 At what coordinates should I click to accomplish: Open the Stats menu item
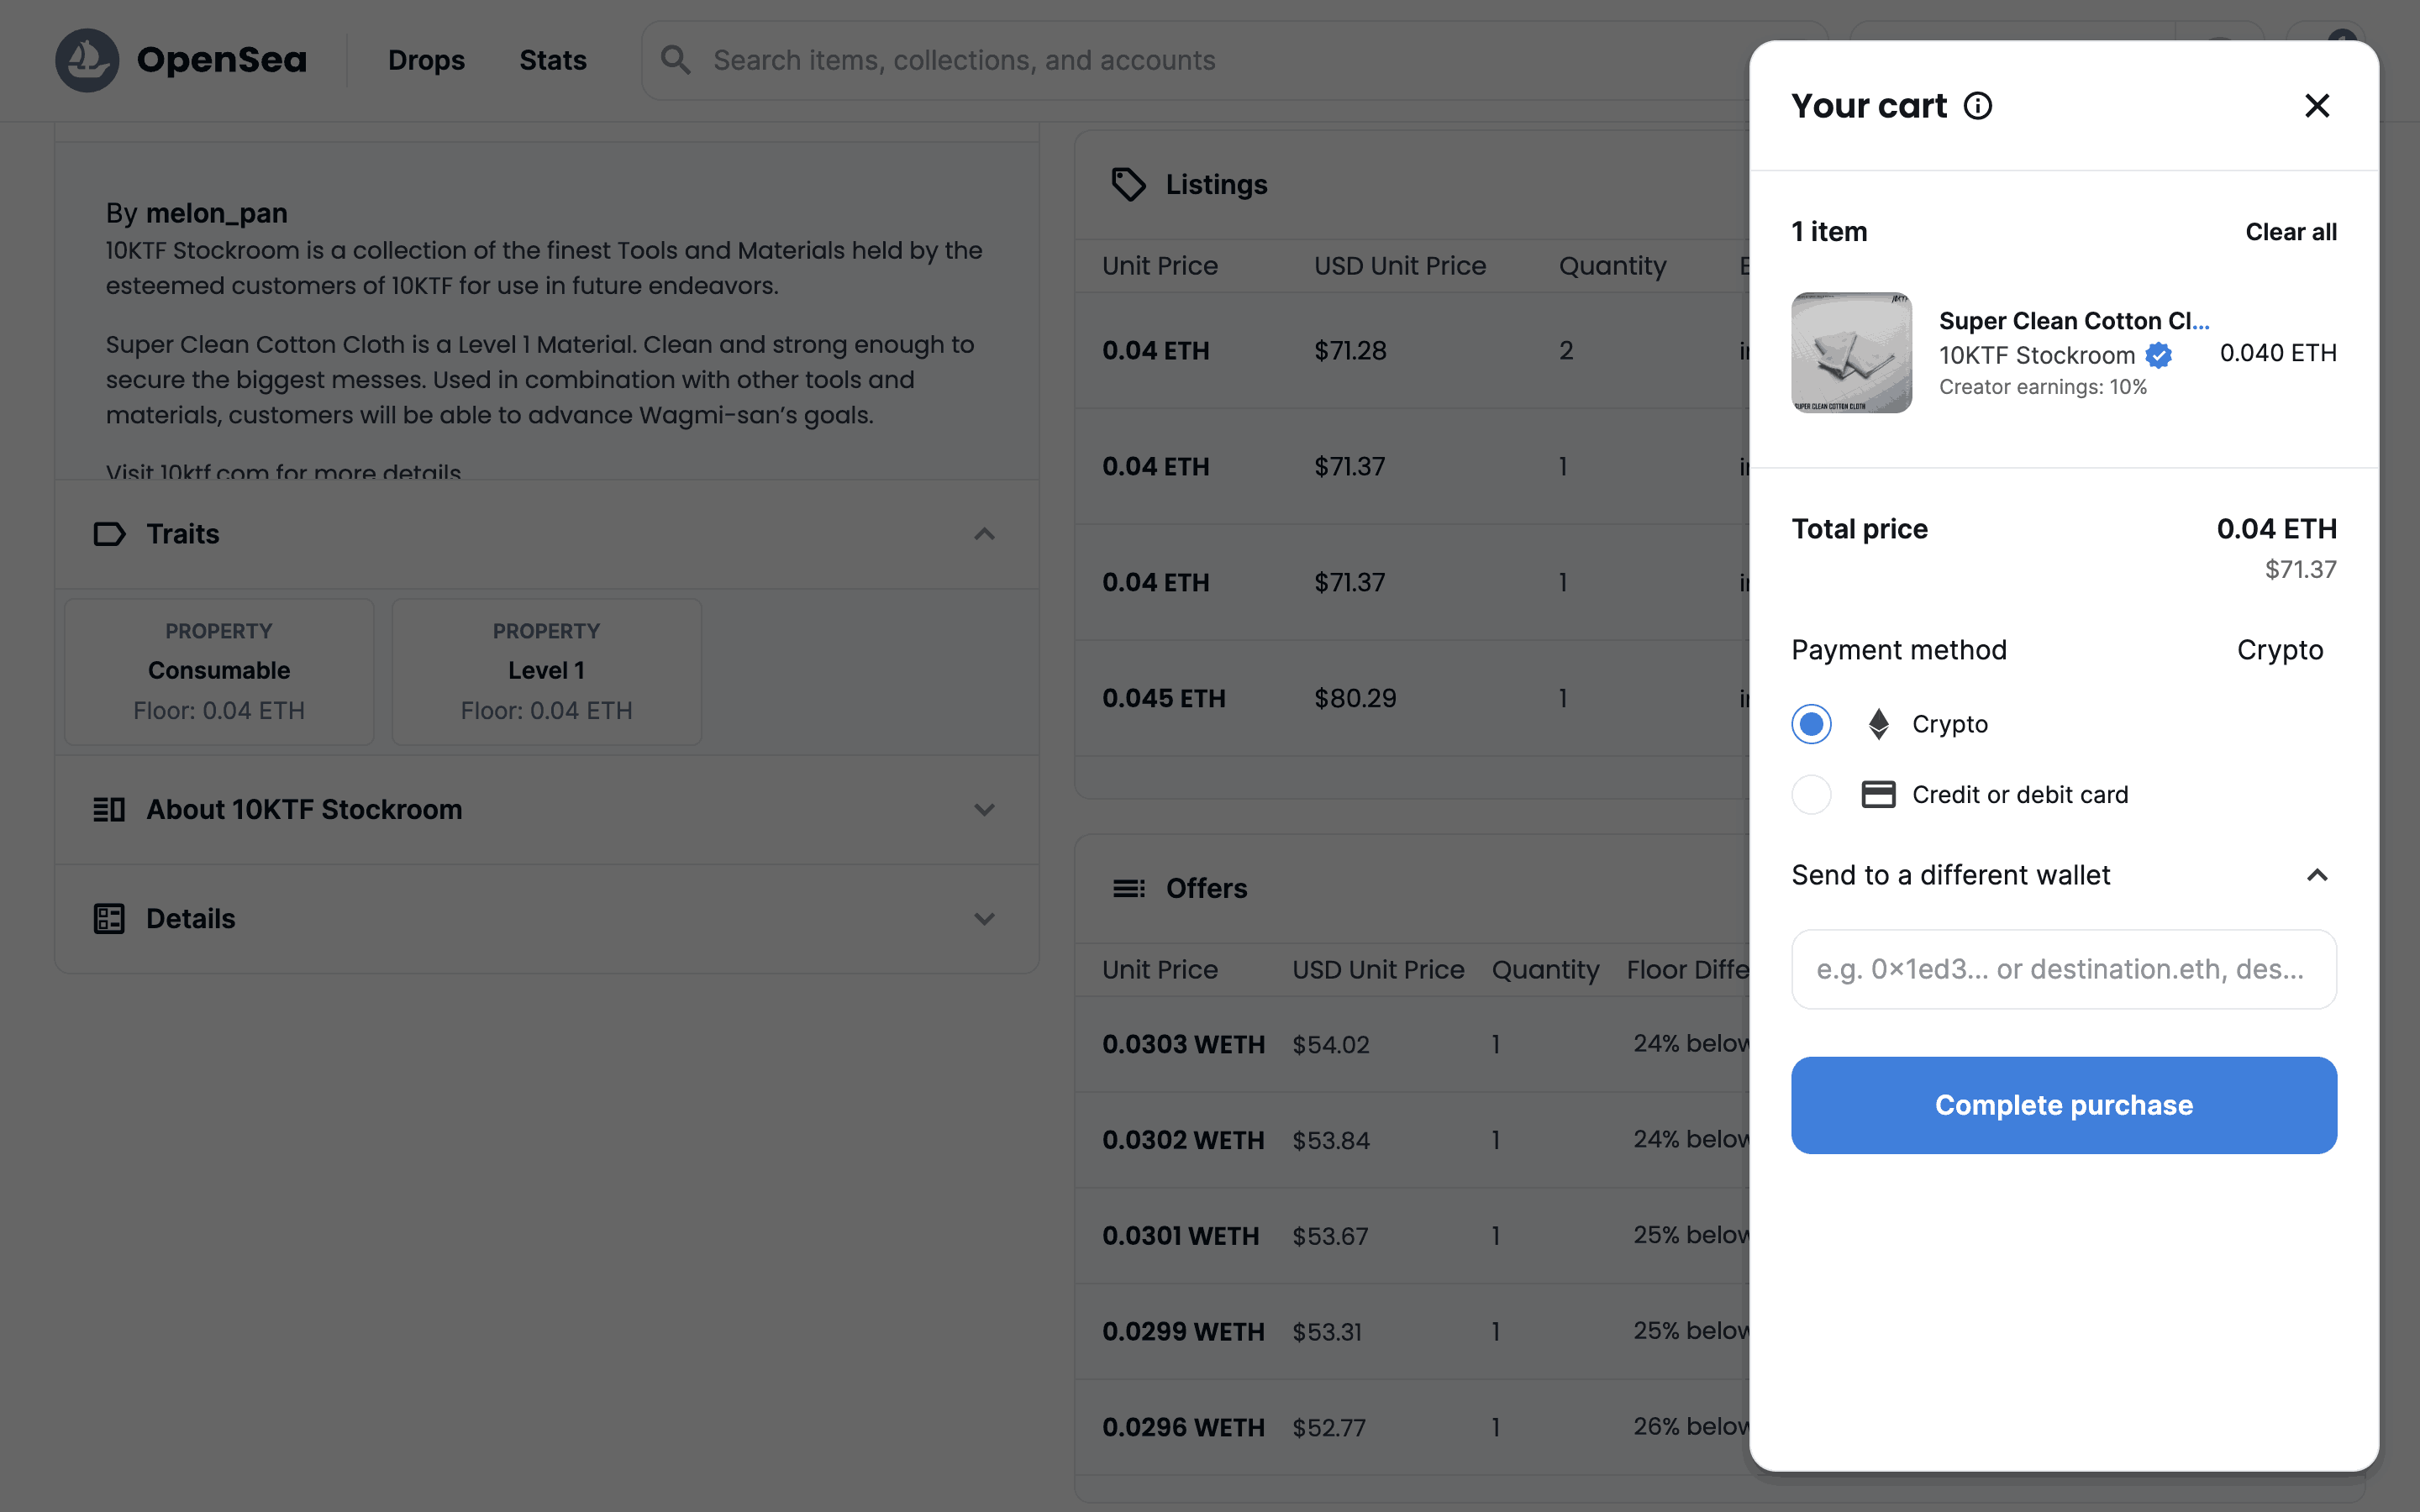click(x=552, y=60)
